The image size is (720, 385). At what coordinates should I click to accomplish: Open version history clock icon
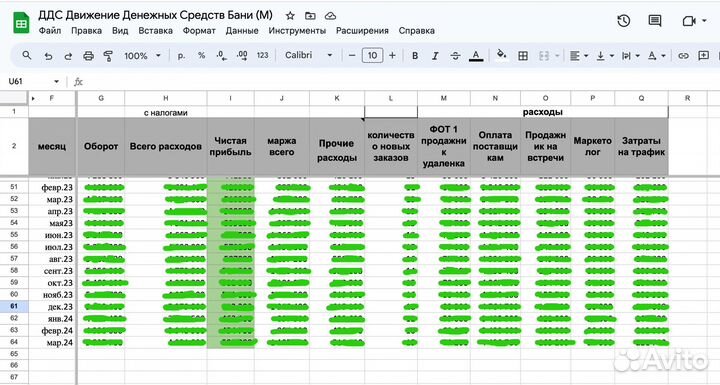tap(623, 21)
